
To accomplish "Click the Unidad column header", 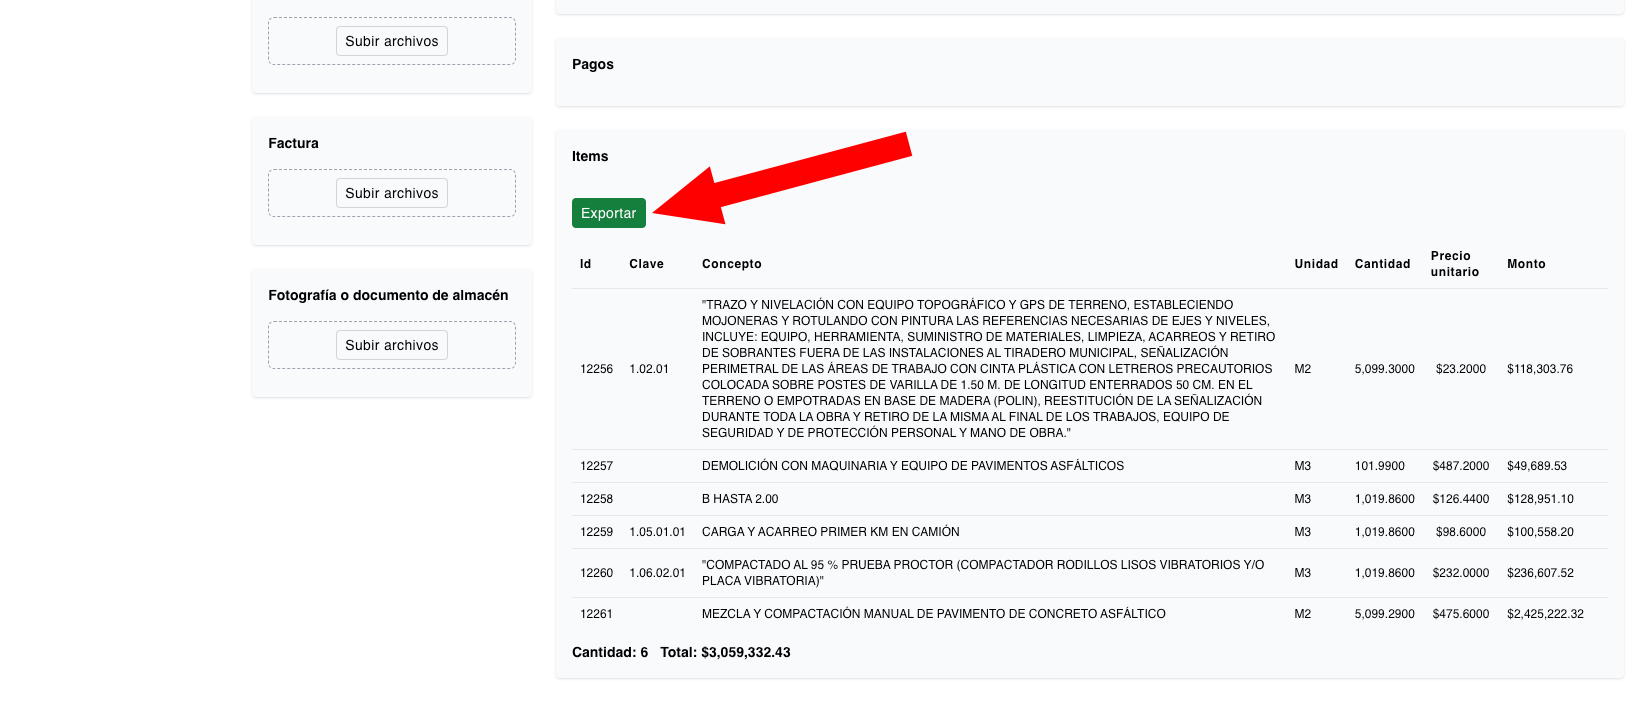I will [x=1315, y=264].
